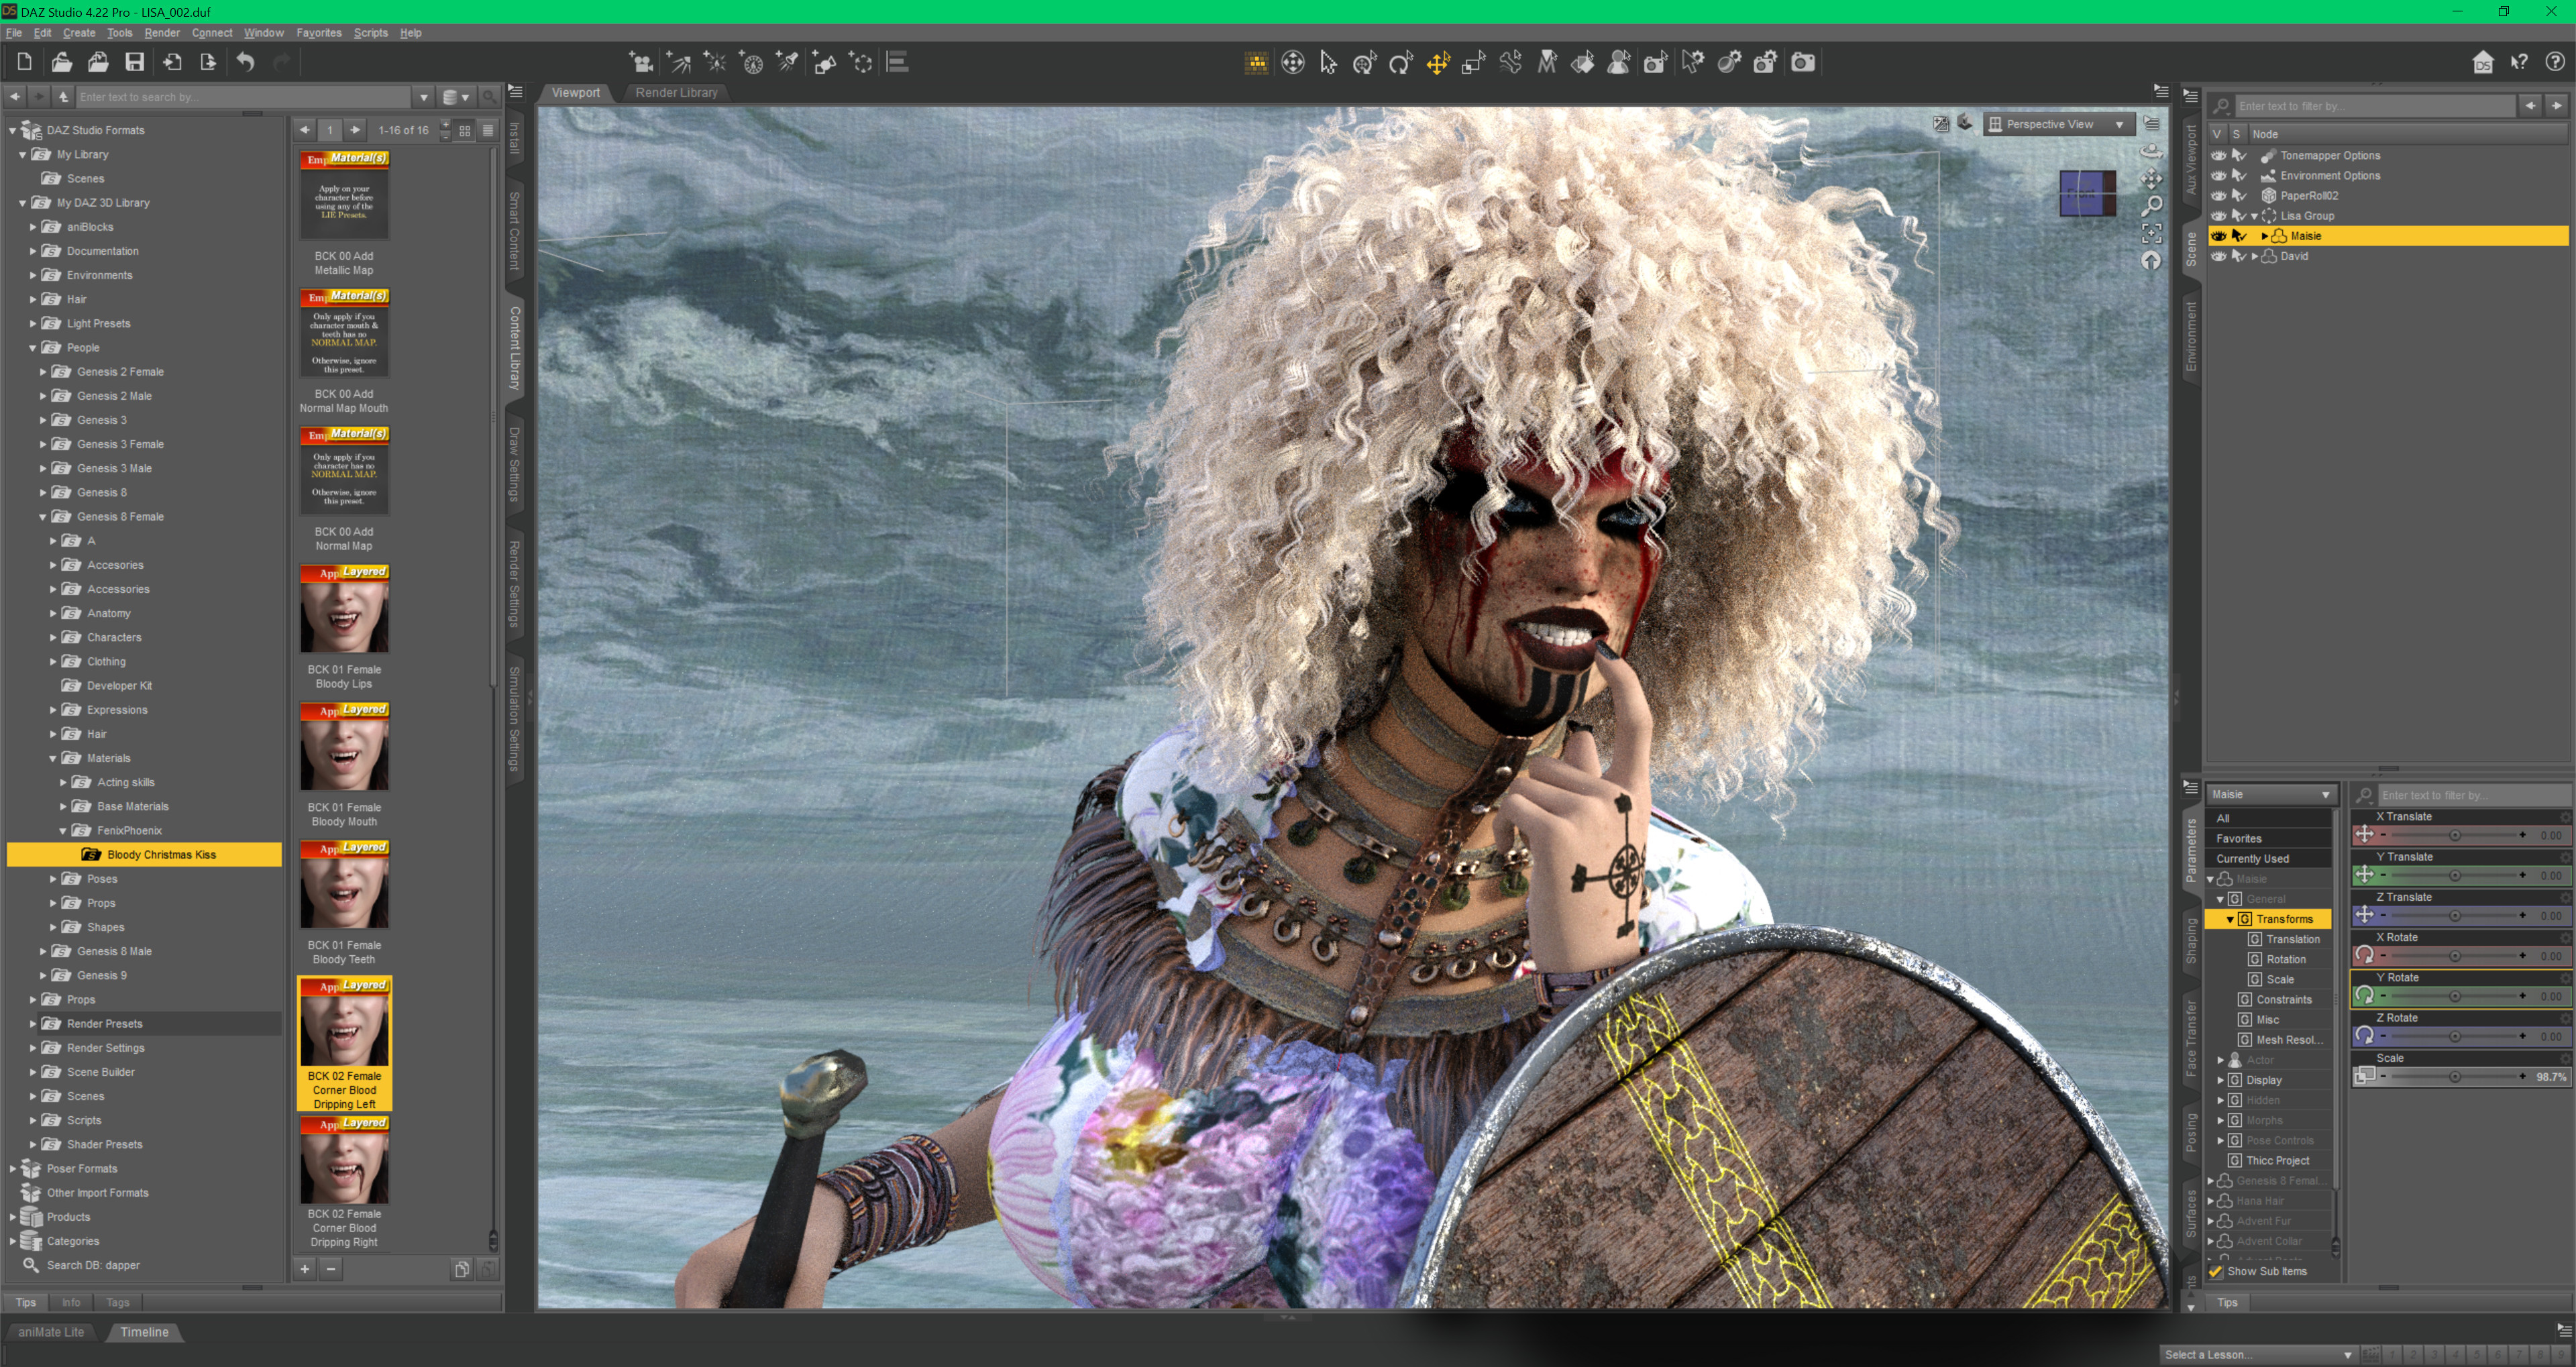
Task: Open the Perspective View dropdown
Action: pyautogui.click(x=2058, y=124)
